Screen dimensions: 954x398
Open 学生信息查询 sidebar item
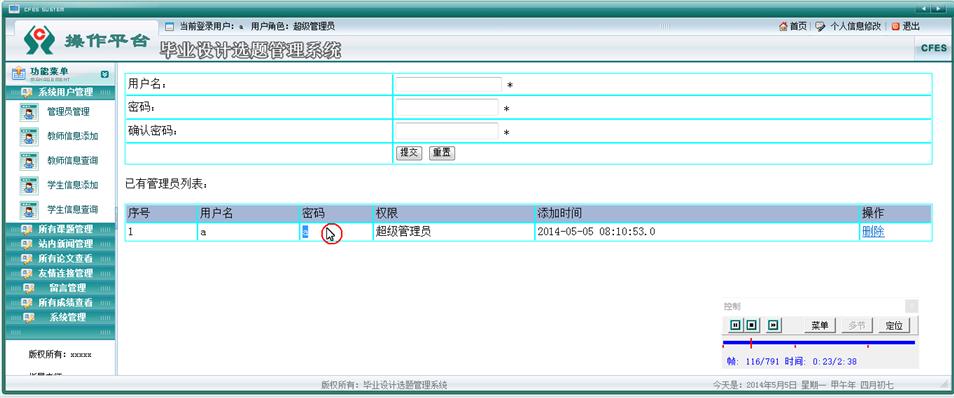72,209
